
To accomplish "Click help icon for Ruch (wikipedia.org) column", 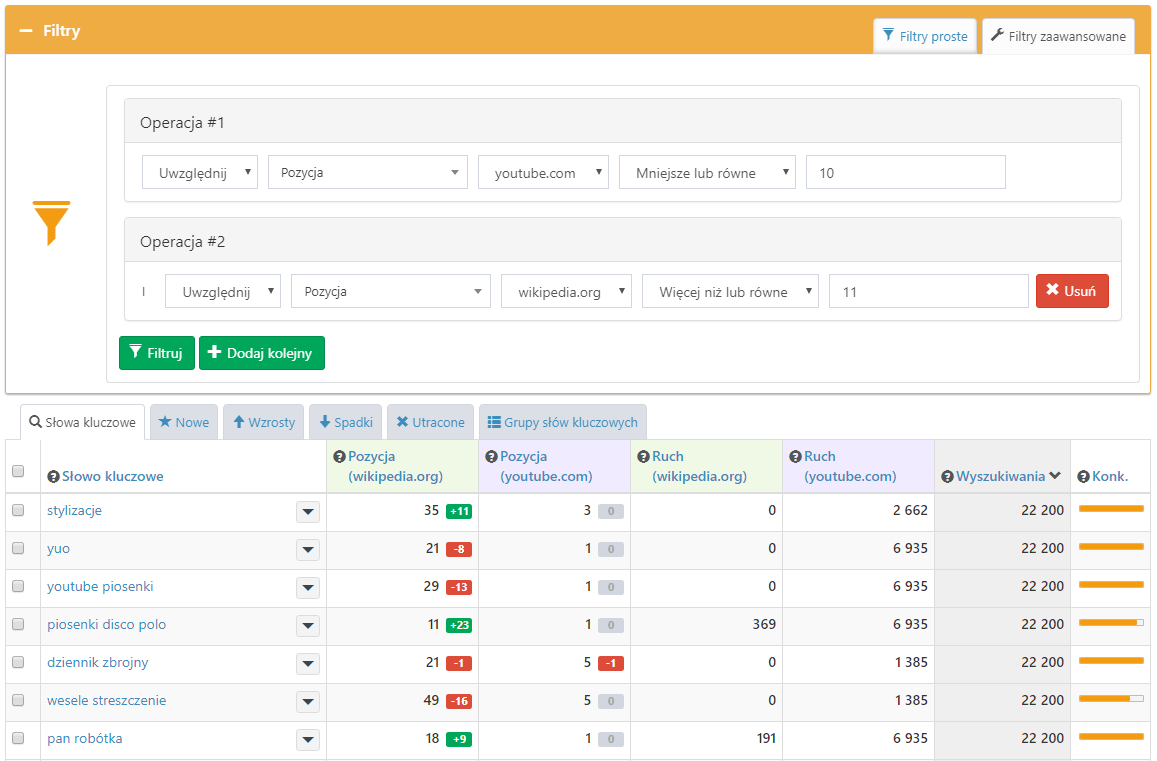I will click(643, 457).
